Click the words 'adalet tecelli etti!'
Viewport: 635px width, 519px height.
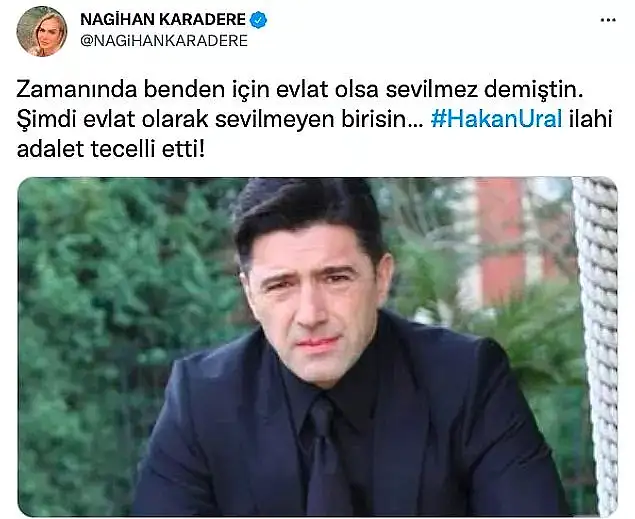(111, 149)
